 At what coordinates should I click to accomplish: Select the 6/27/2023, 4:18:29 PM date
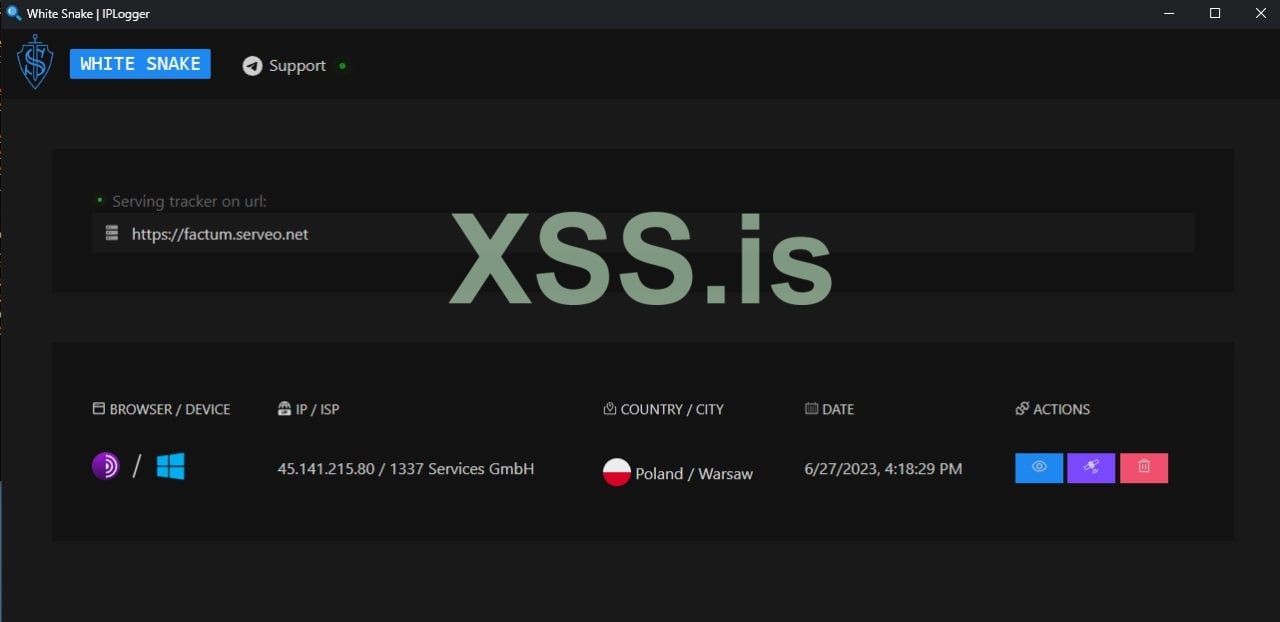883,469
